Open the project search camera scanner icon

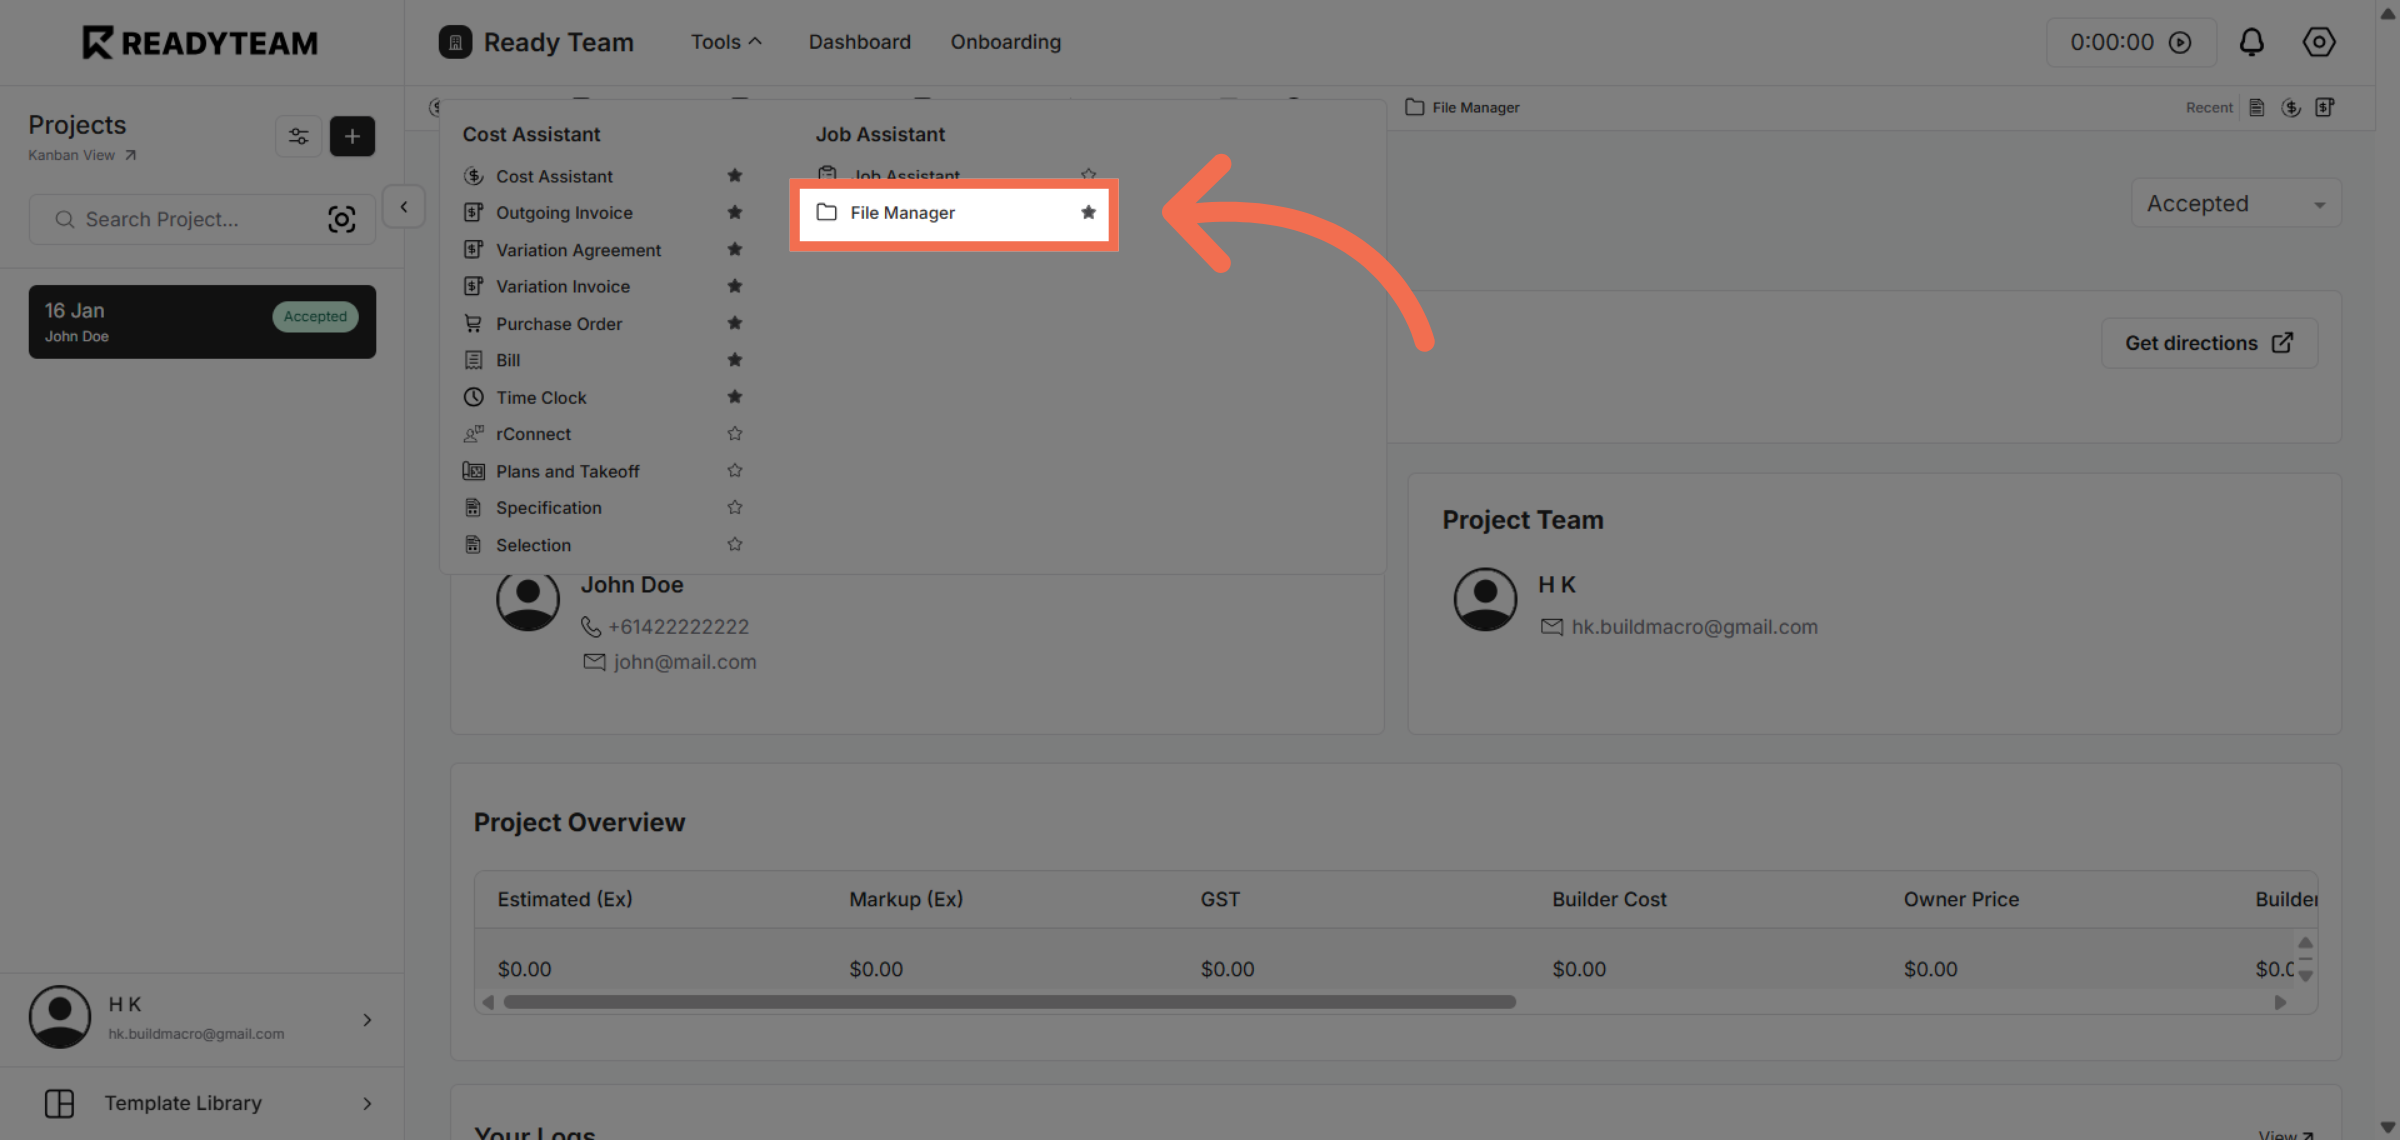click(342, 219)
